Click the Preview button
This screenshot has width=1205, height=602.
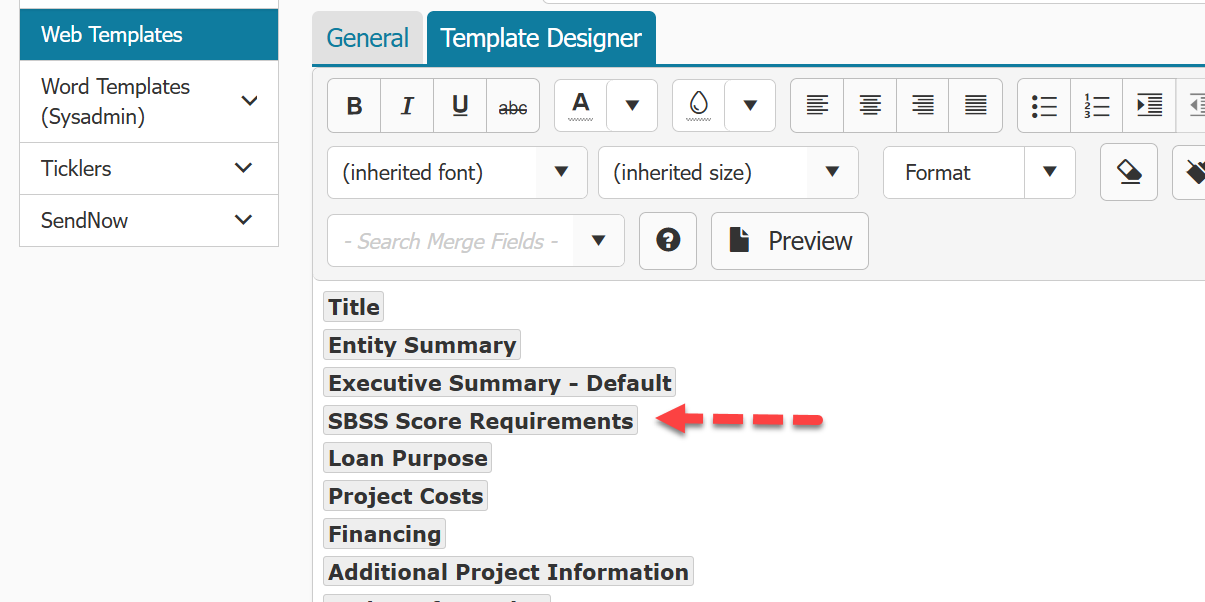point(790,241)
